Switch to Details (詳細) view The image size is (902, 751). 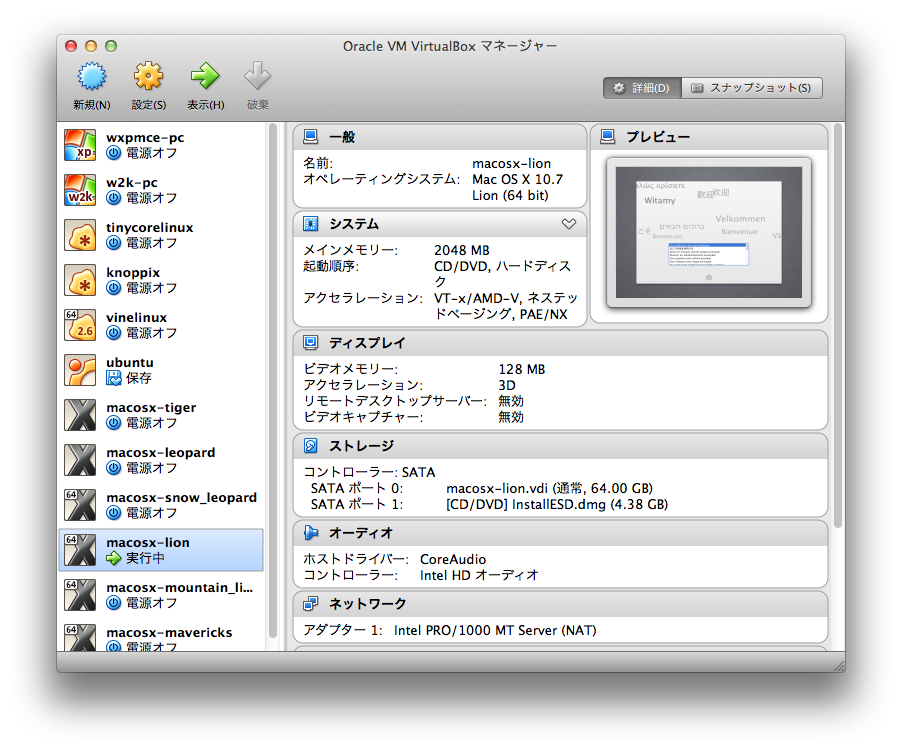tap(641, 88)
